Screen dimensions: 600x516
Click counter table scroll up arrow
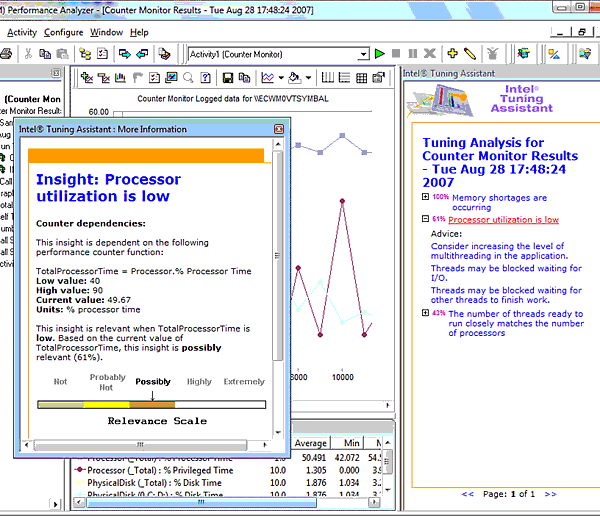(x=388, y=443)
